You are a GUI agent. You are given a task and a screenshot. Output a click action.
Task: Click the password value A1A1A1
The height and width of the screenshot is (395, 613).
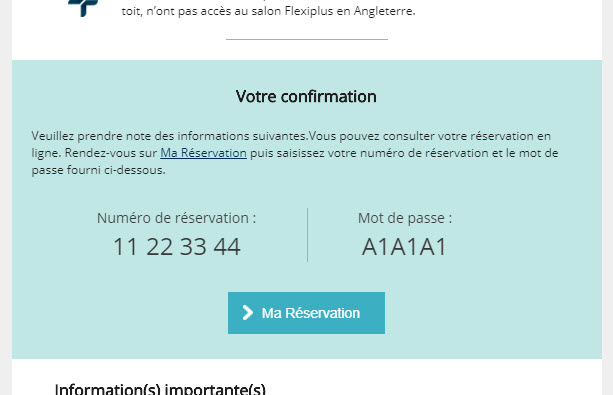click(404, 247)
